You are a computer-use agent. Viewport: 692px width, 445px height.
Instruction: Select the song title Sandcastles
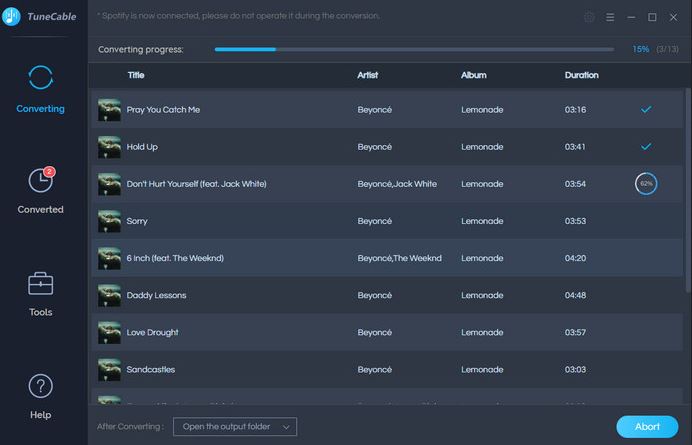click(150, 369)
